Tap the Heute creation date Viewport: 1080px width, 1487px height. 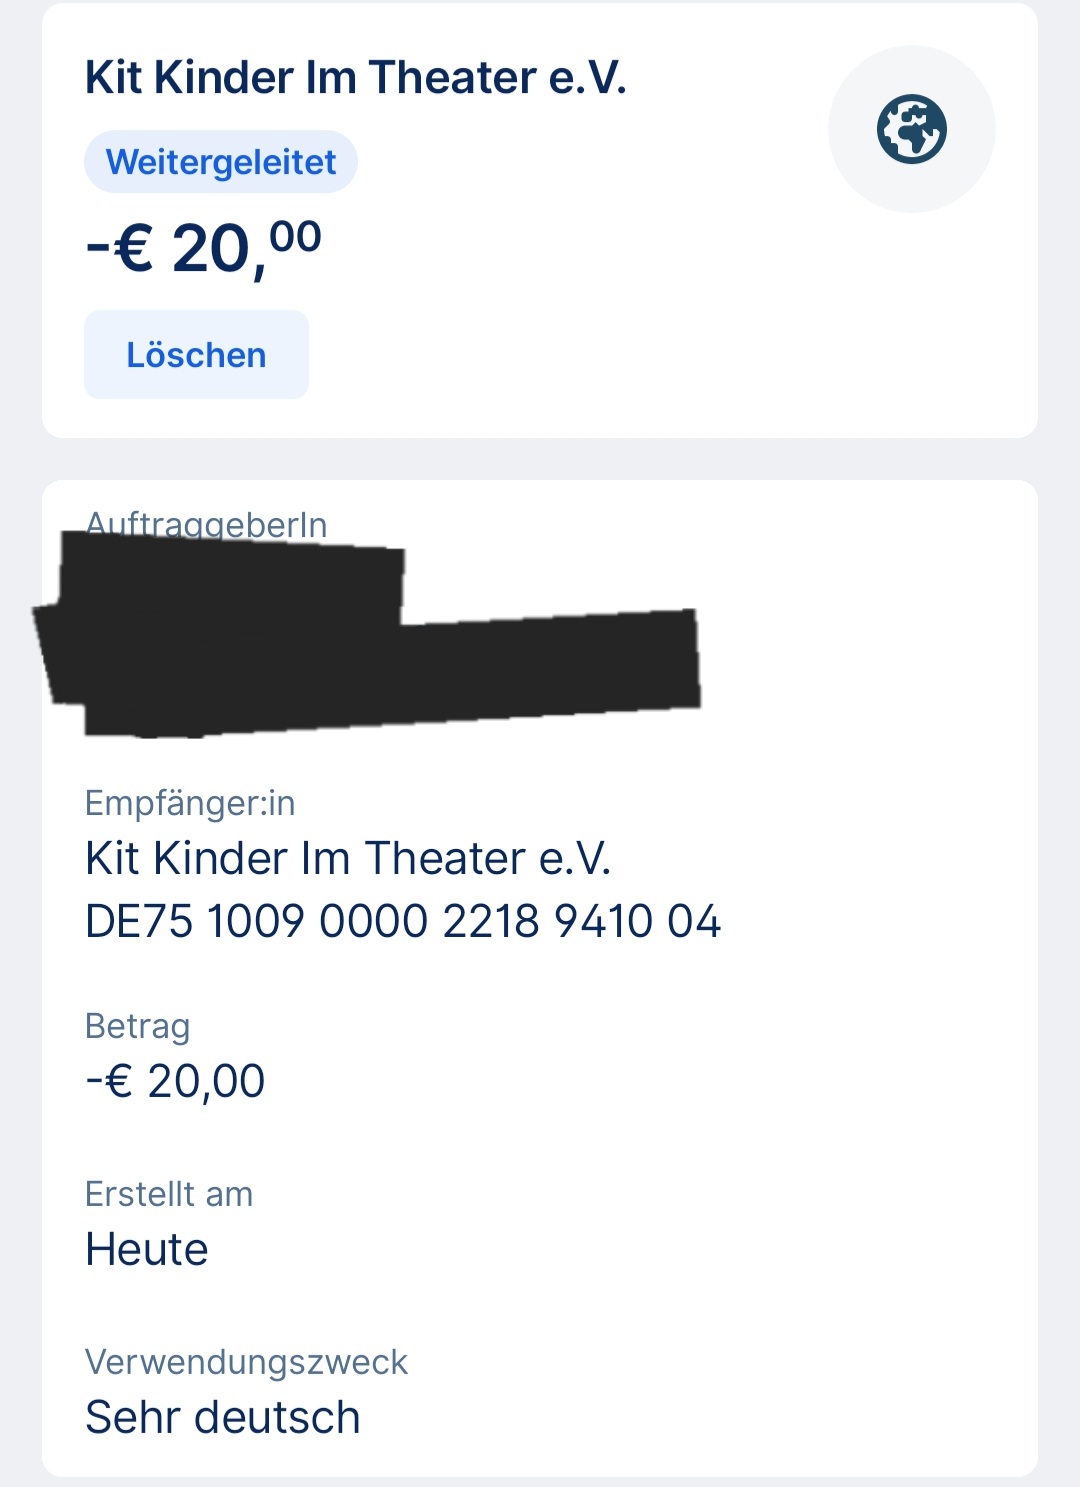click(x=147, y=1249)
